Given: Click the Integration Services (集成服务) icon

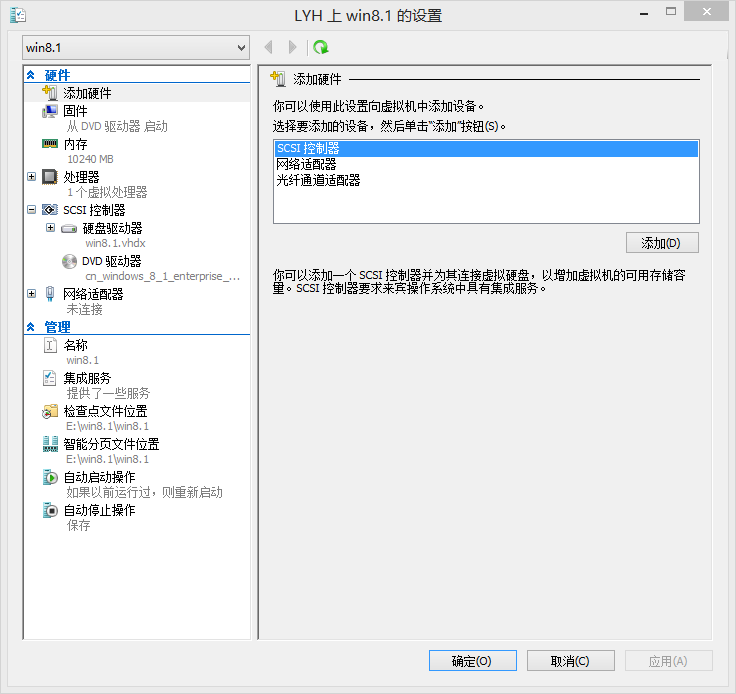Looking at the screenshot, I should pos(50,378).
